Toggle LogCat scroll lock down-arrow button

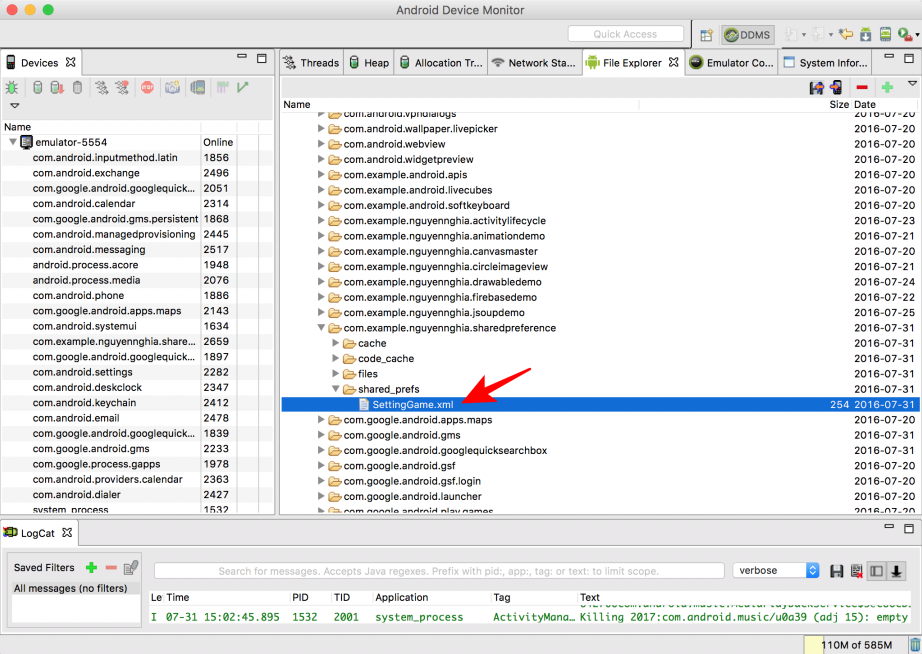pyautogui.click(x=896, y=570)
